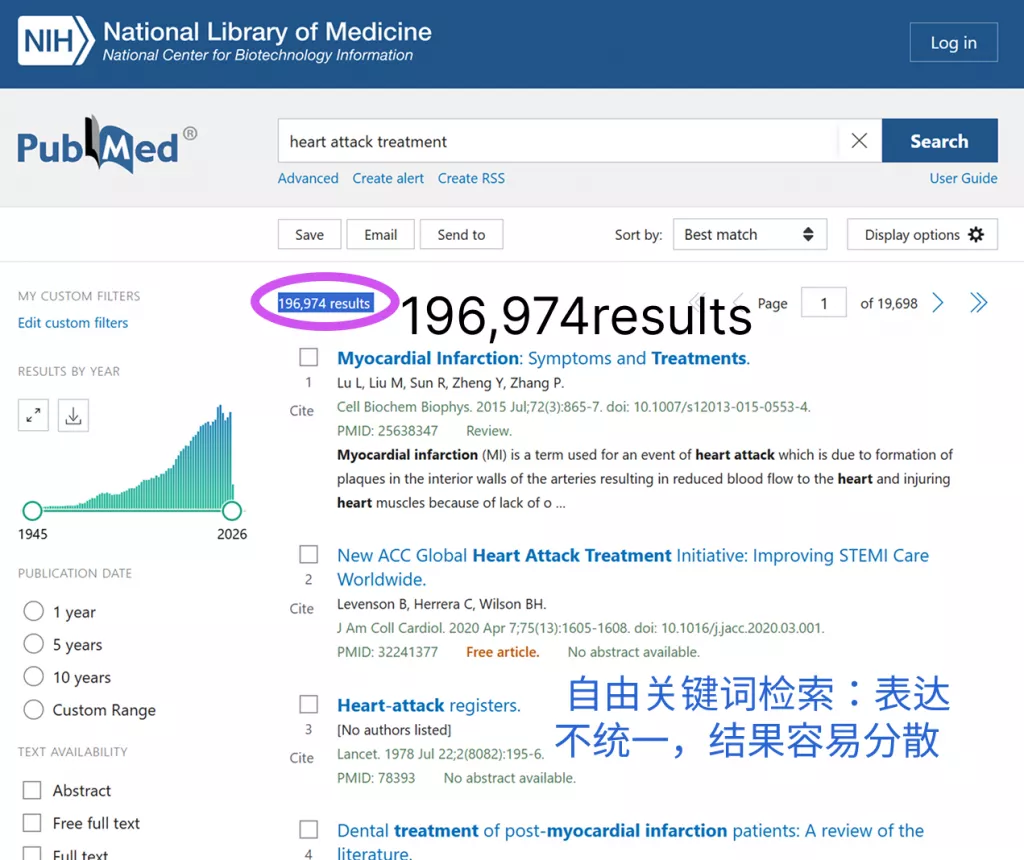Check the first result Myocardial Infarction article

coord(308,356)
